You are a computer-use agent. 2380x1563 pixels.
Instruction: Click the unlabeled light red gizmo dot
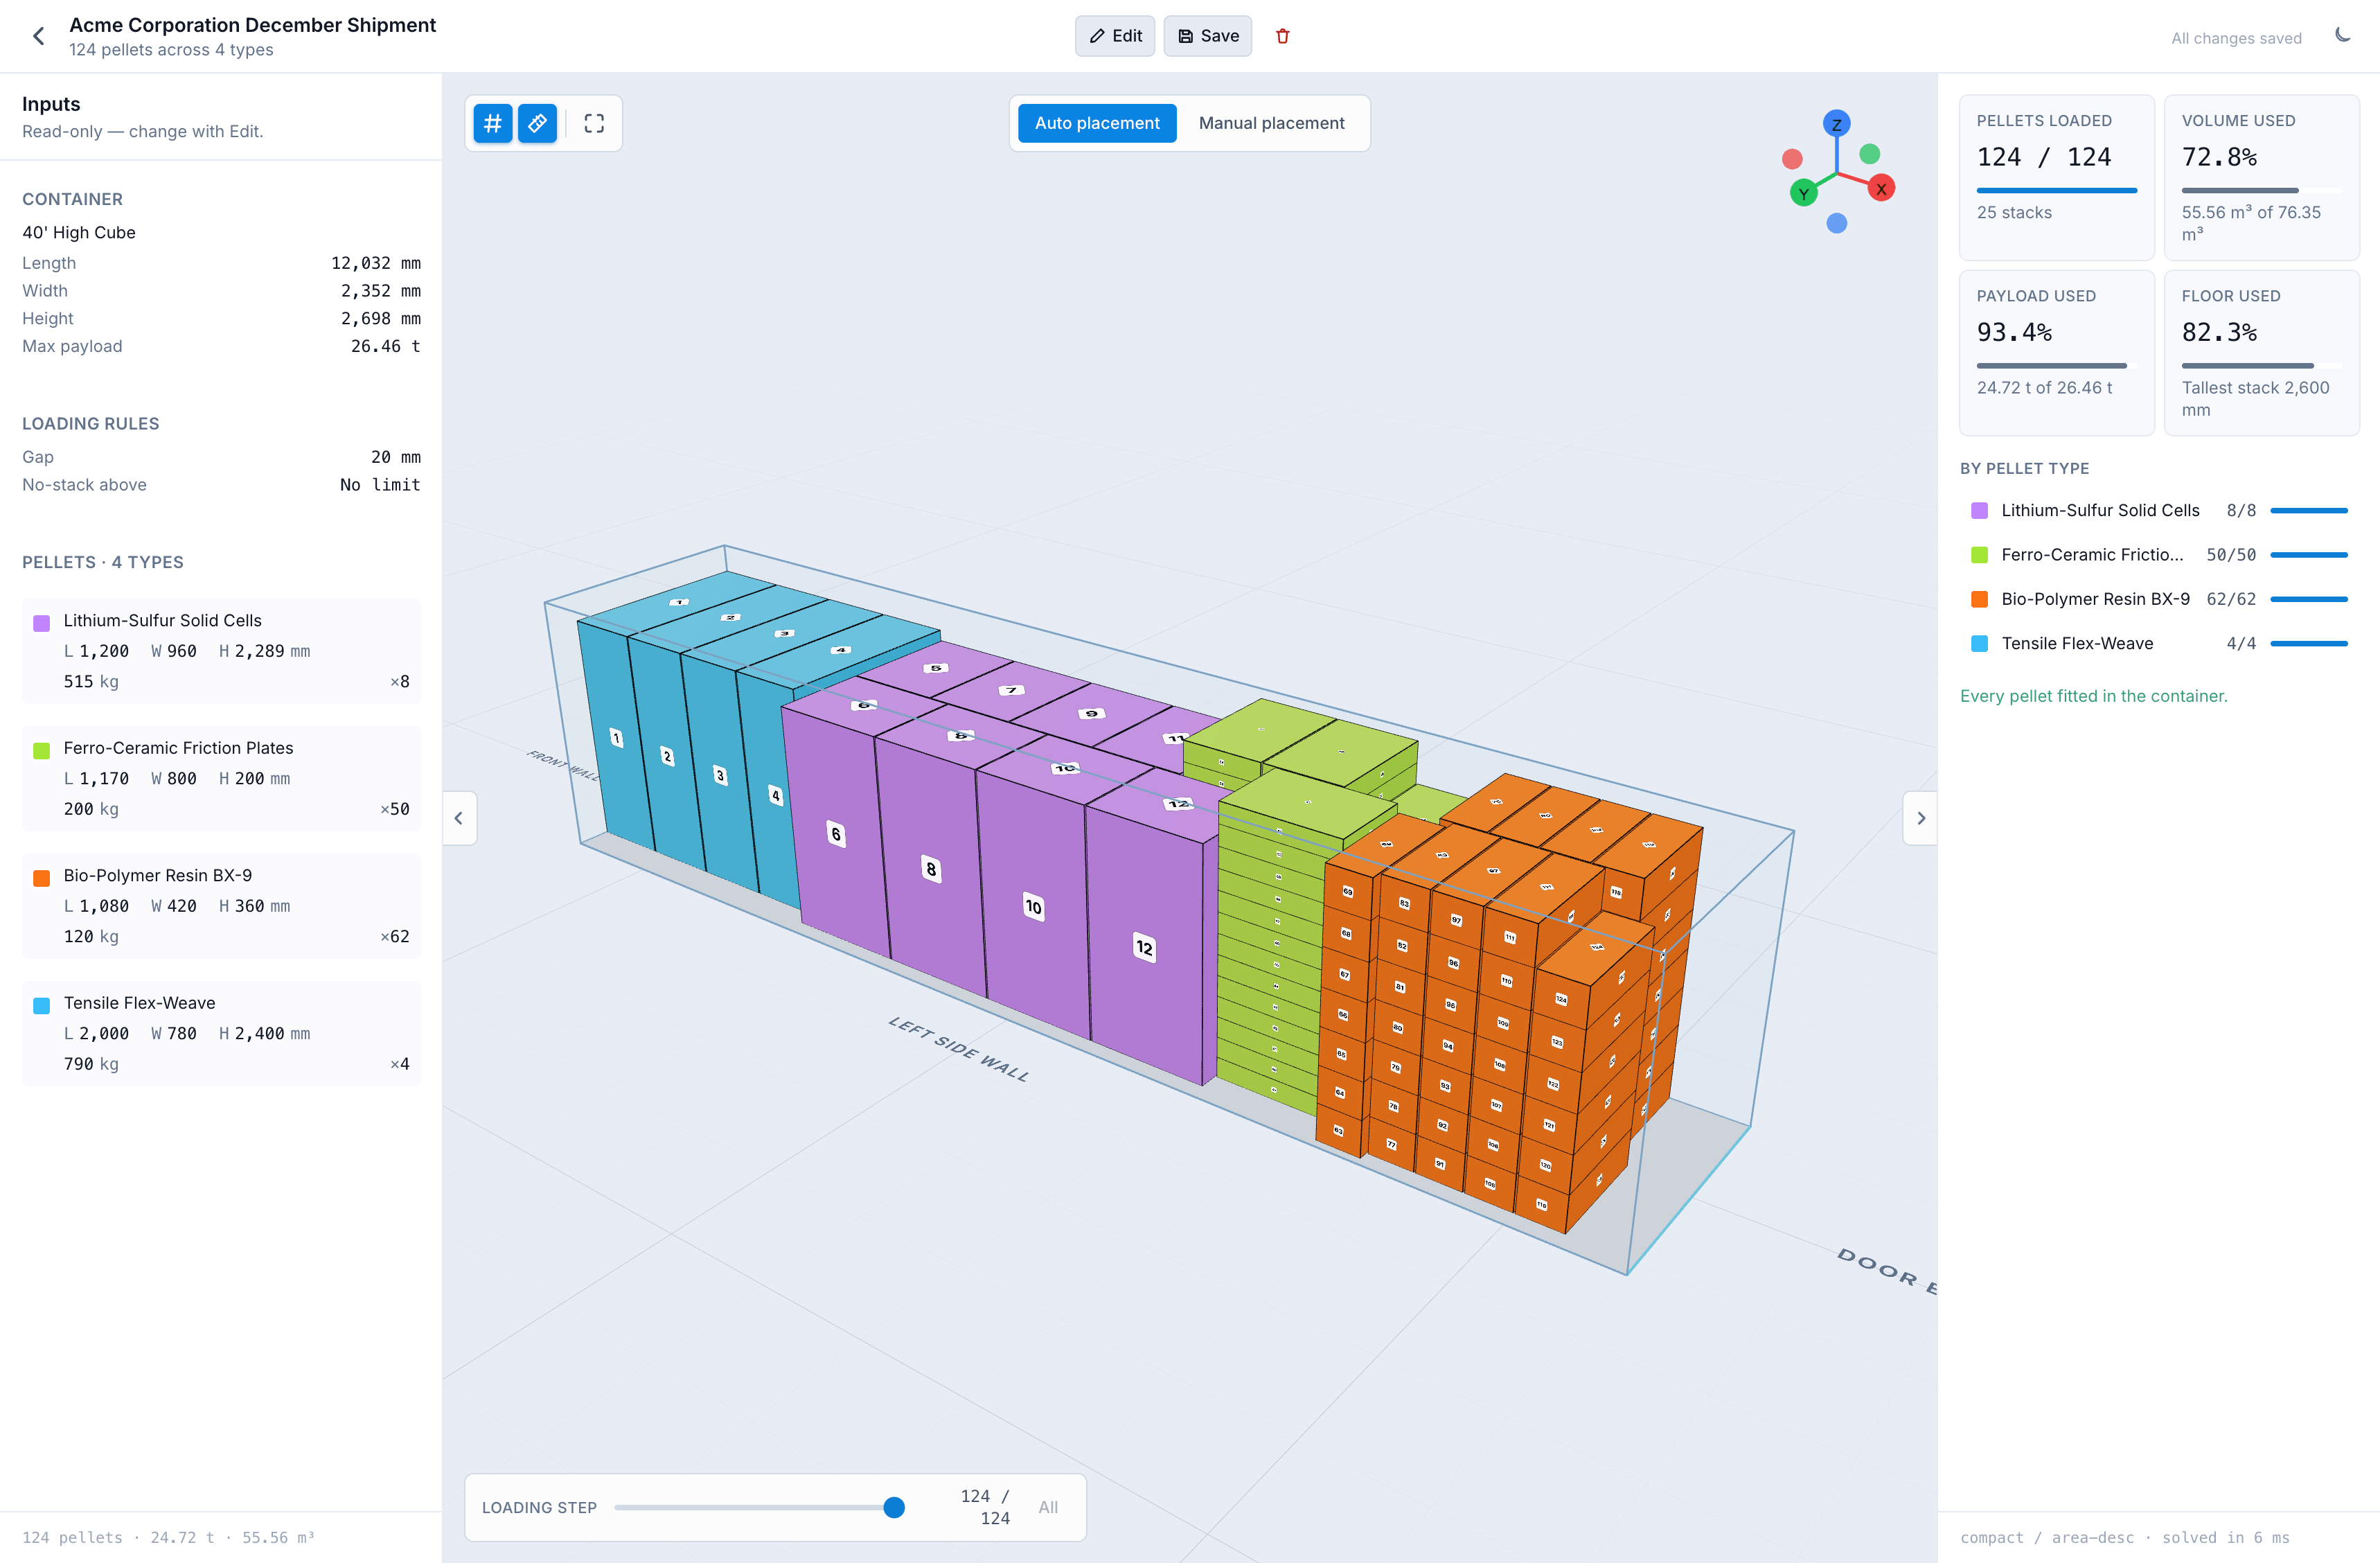(1792, 159)
